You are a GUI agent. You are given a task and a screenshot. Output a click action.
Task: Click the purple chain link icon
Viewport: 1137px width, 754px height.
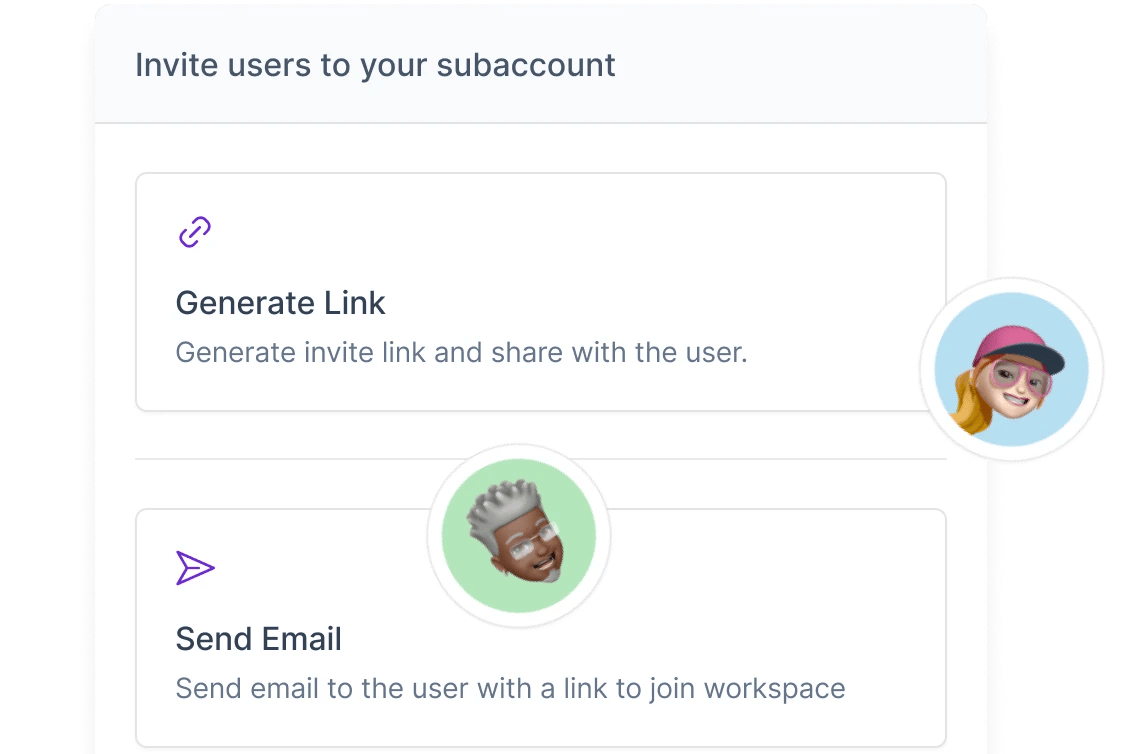coord(194,233)
